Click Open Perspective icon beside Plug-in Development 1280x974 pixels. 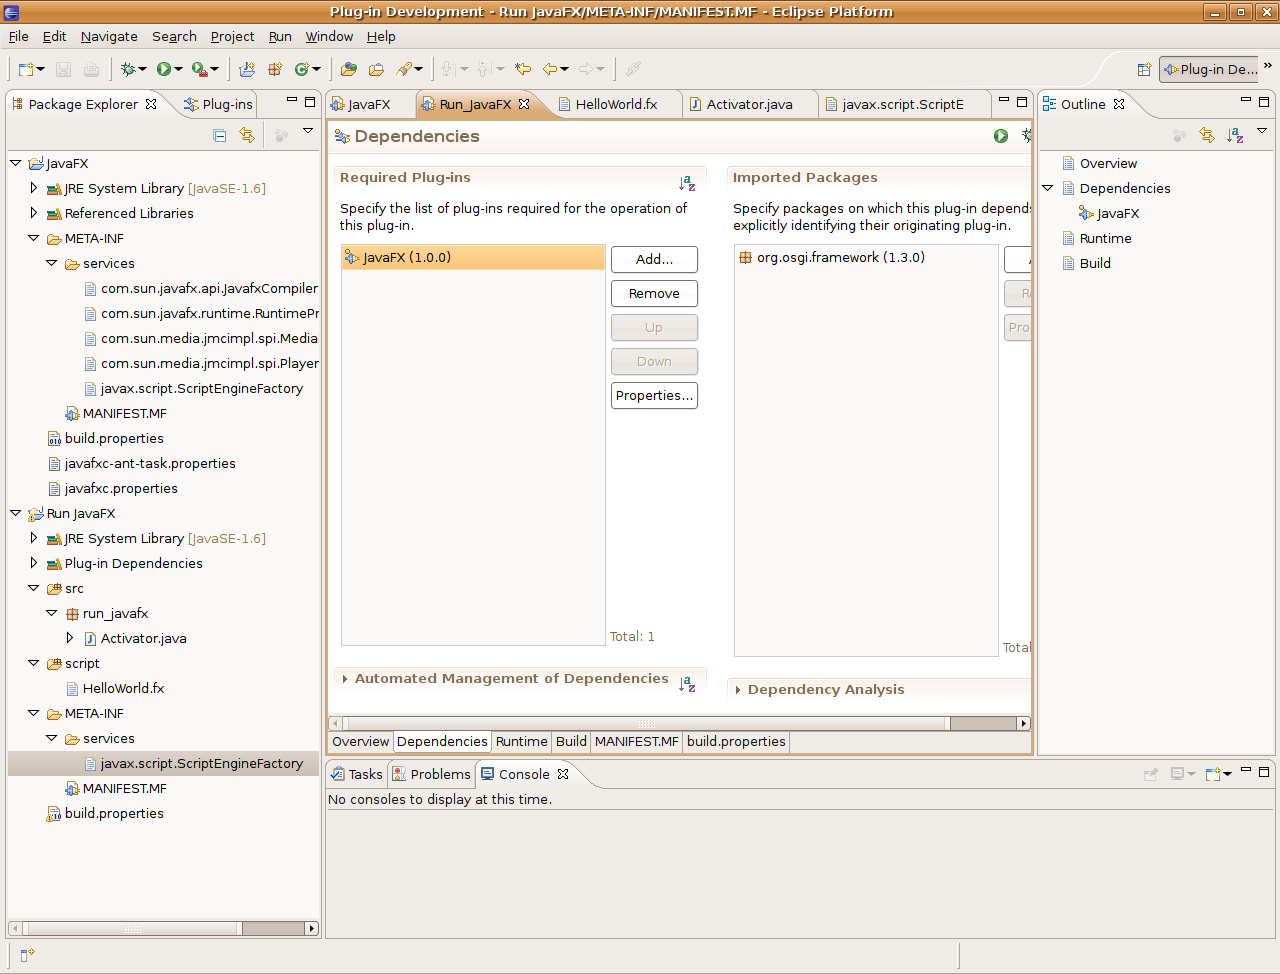pyautogui.click(x=1144, y=69)
